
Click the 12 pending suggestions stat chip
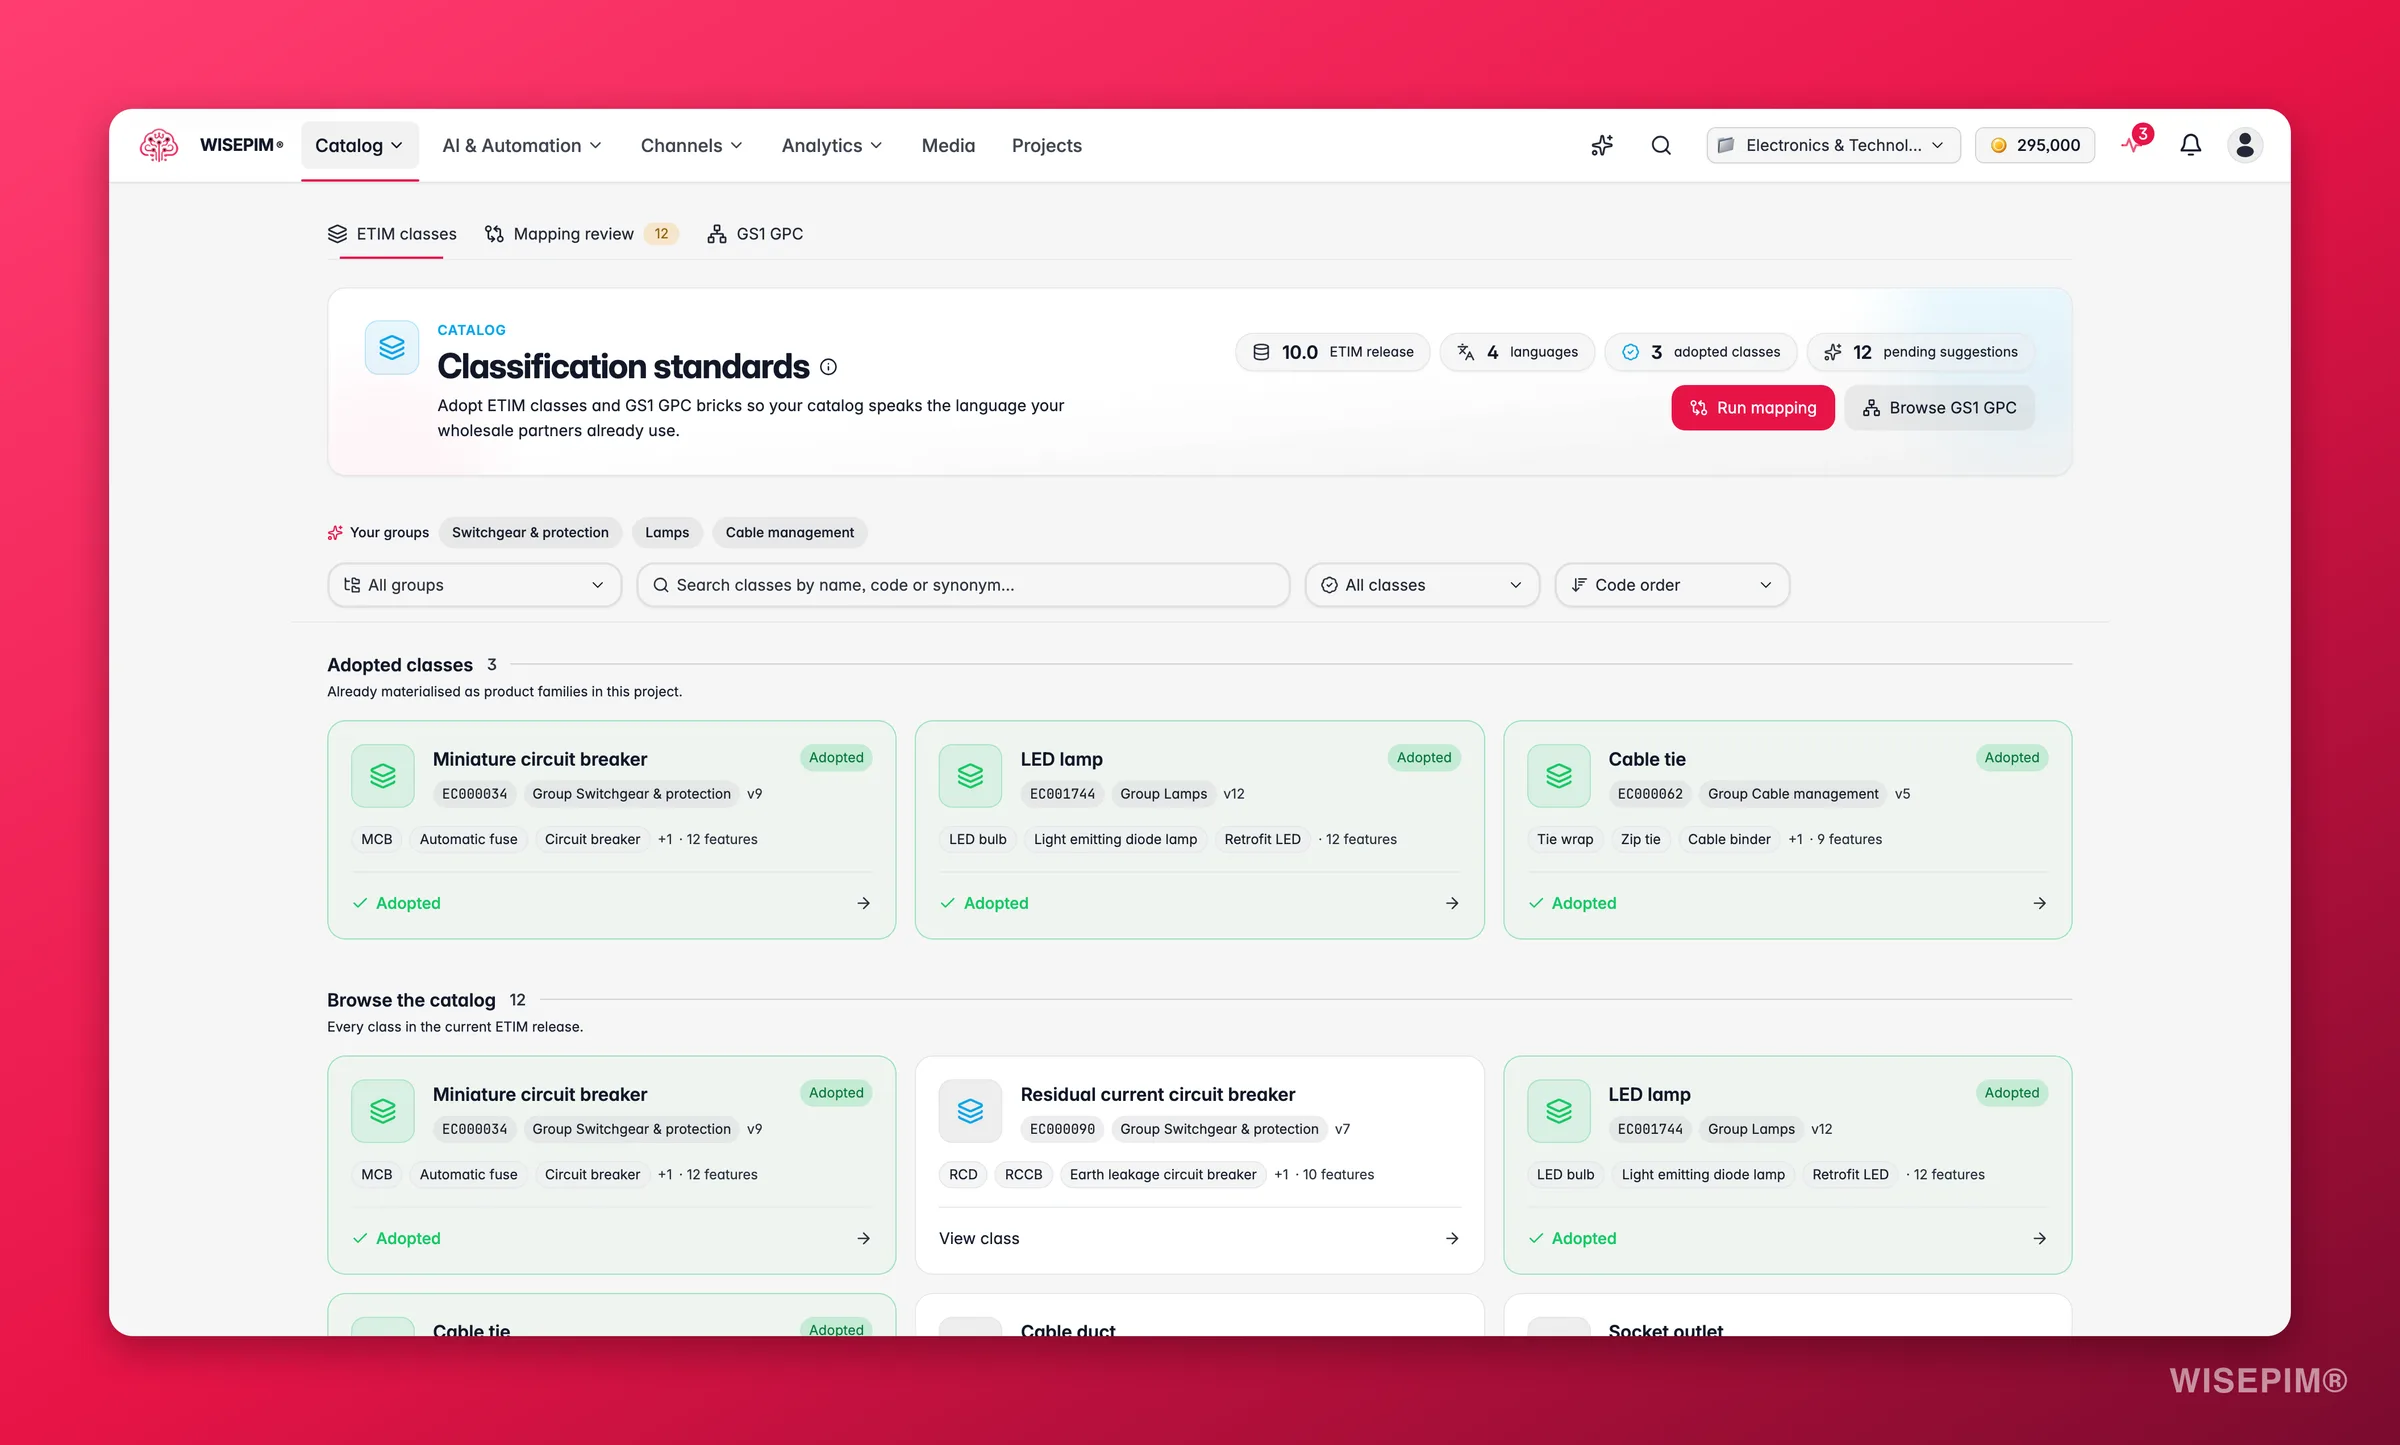click(x=1920, y=352)
